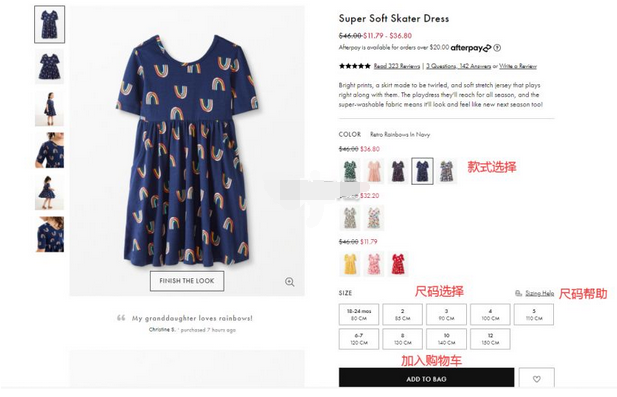
Task: Click the magnifier zoom icon on the dress image
Action: coord(290,282)
